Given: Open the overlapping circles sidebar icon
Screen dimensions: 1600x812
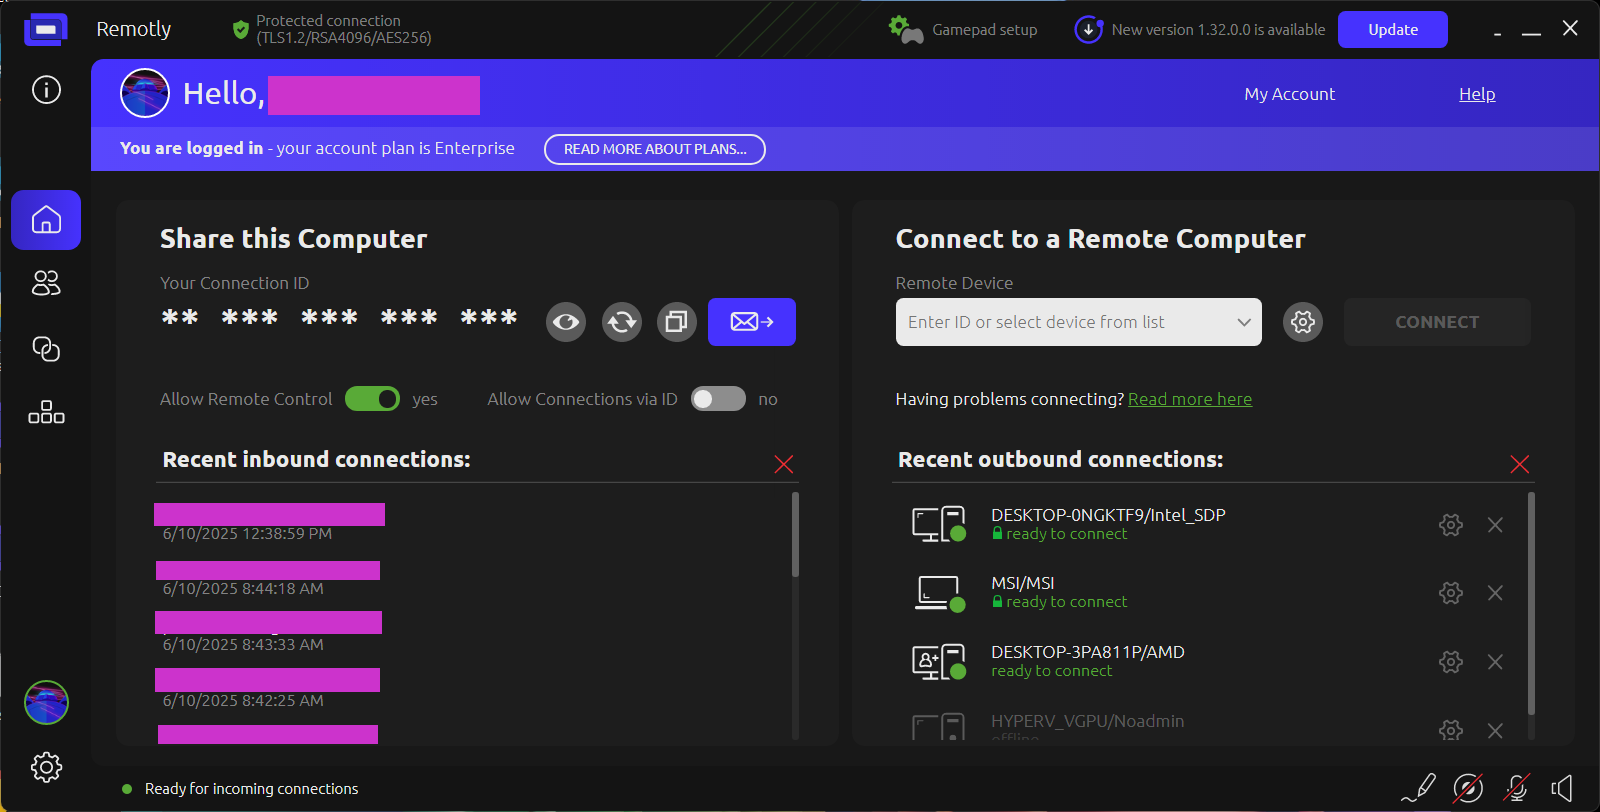Looking at the screenshot, I should (x=46, y=348).
